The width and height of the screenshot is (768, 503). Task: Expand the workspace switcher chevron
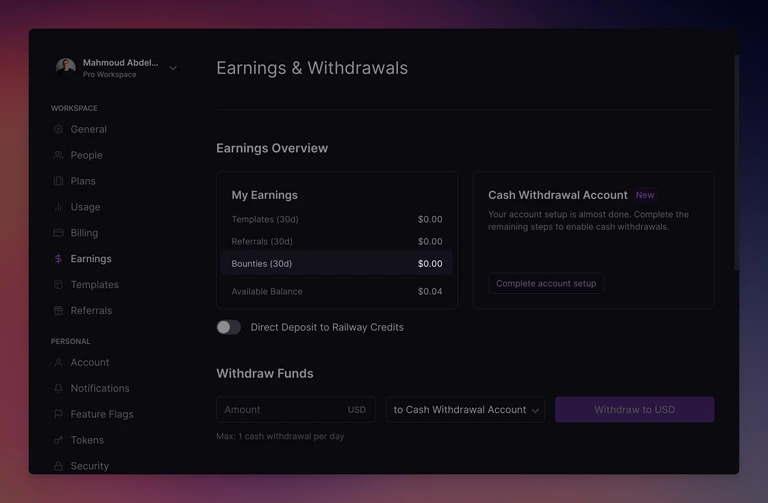click(x=173, y=68)
